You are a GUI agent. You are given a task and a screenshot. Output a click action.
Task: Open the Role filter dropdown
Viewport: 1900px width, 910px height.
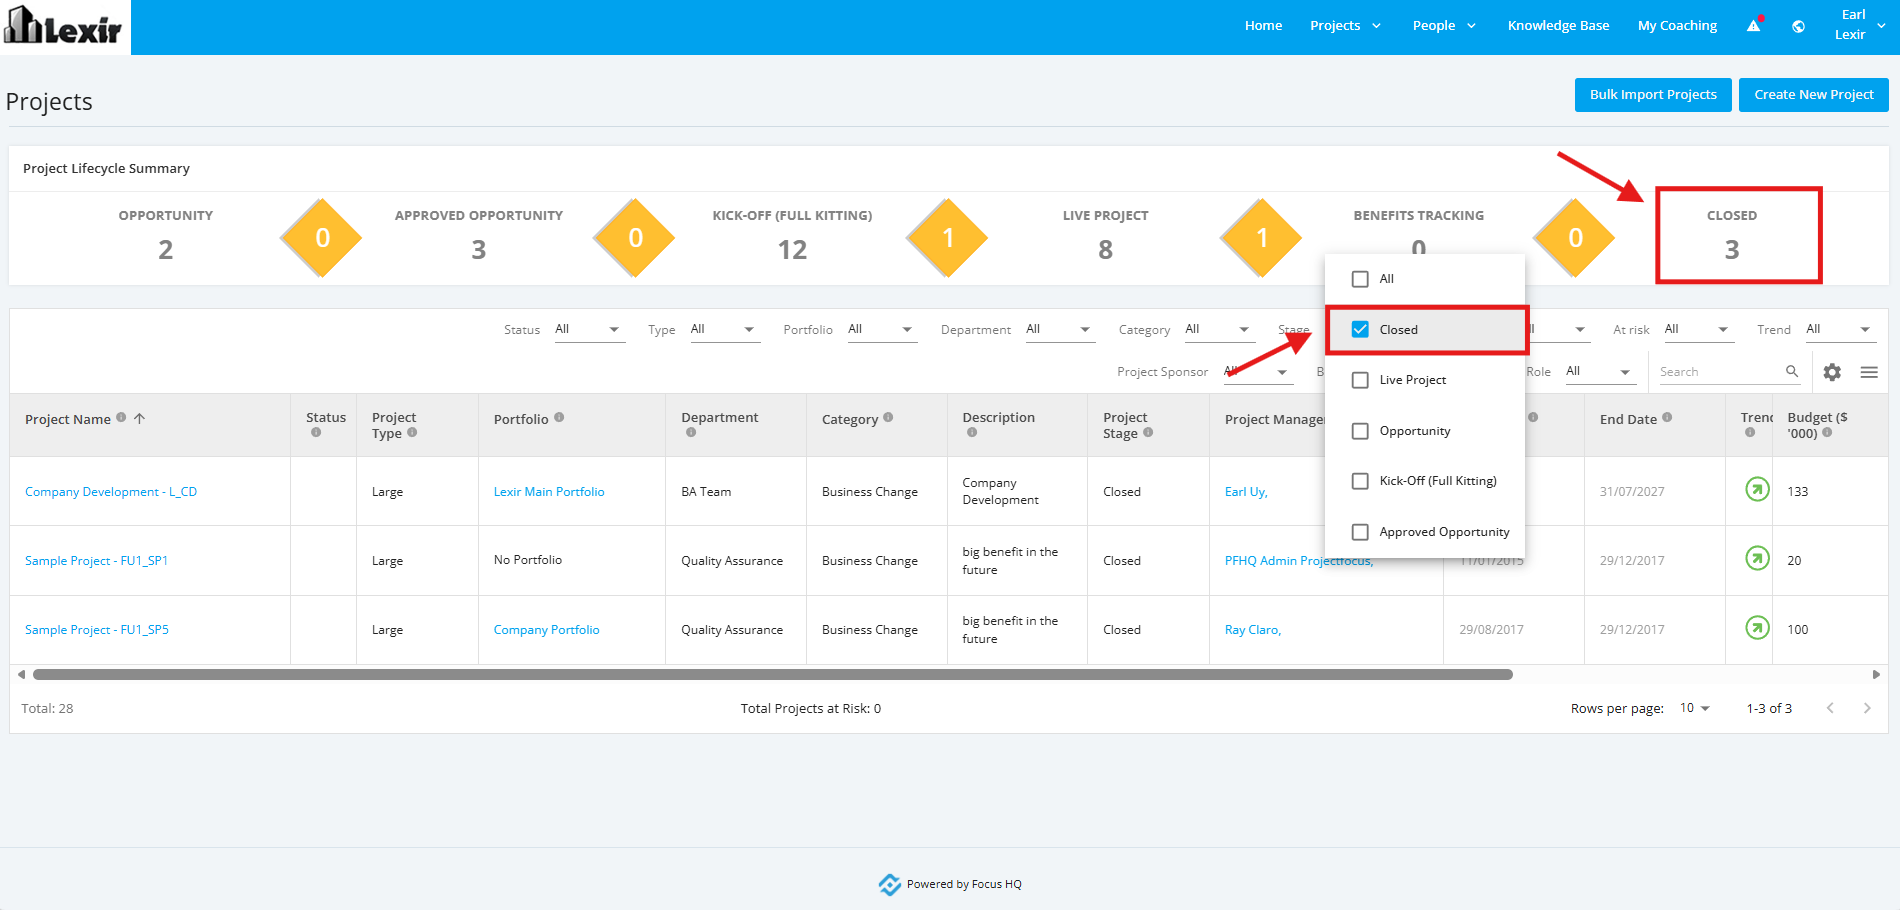1601,371
